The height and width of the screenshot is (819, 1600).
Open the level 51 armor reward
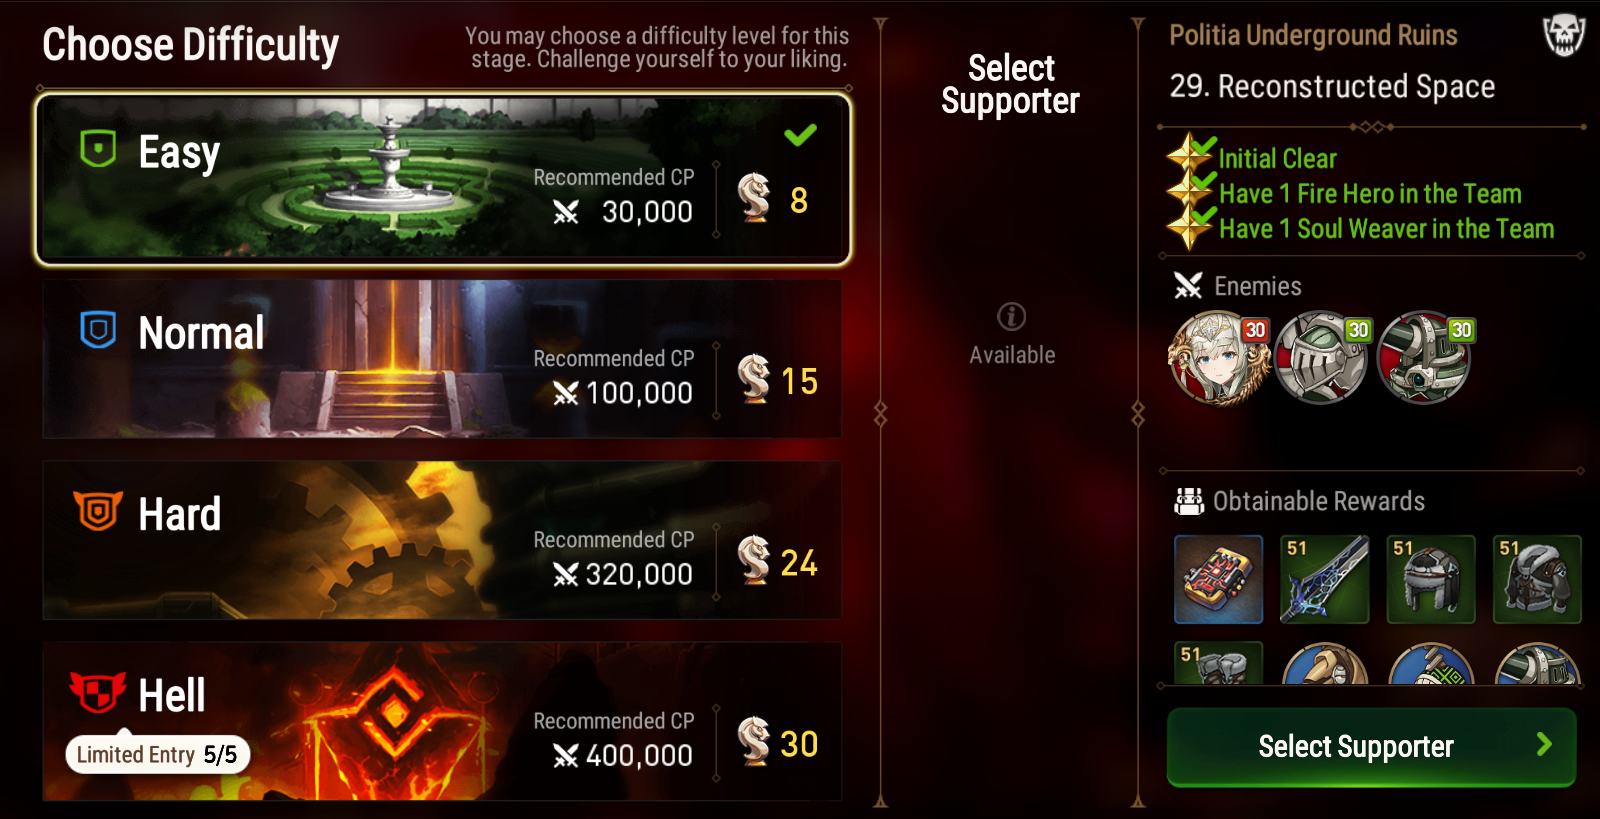[1537, 579]
